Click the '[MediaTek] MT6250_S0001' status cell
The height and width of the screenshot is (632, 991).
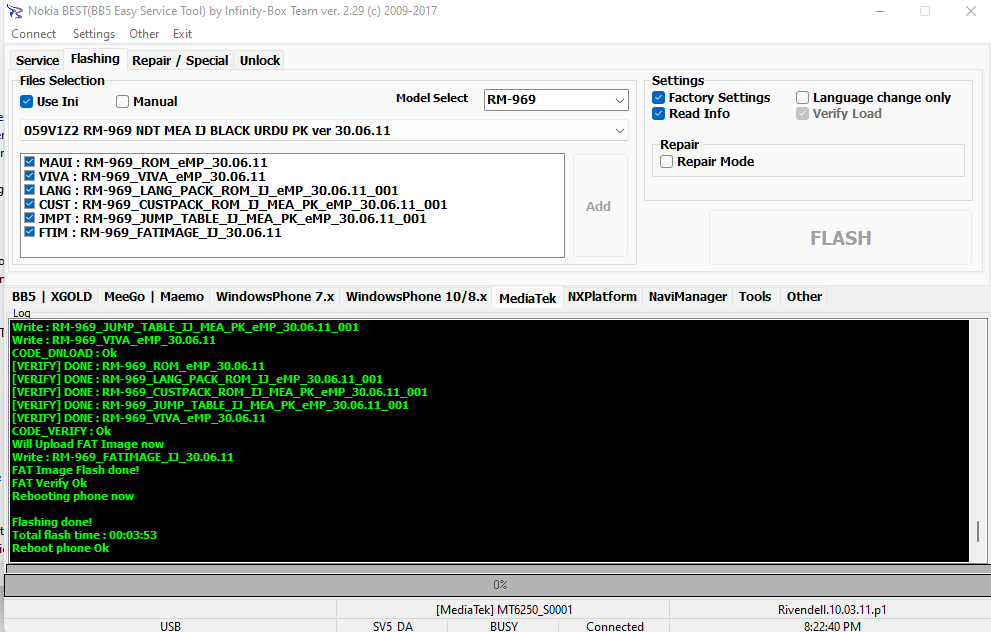tap(504, 610)
